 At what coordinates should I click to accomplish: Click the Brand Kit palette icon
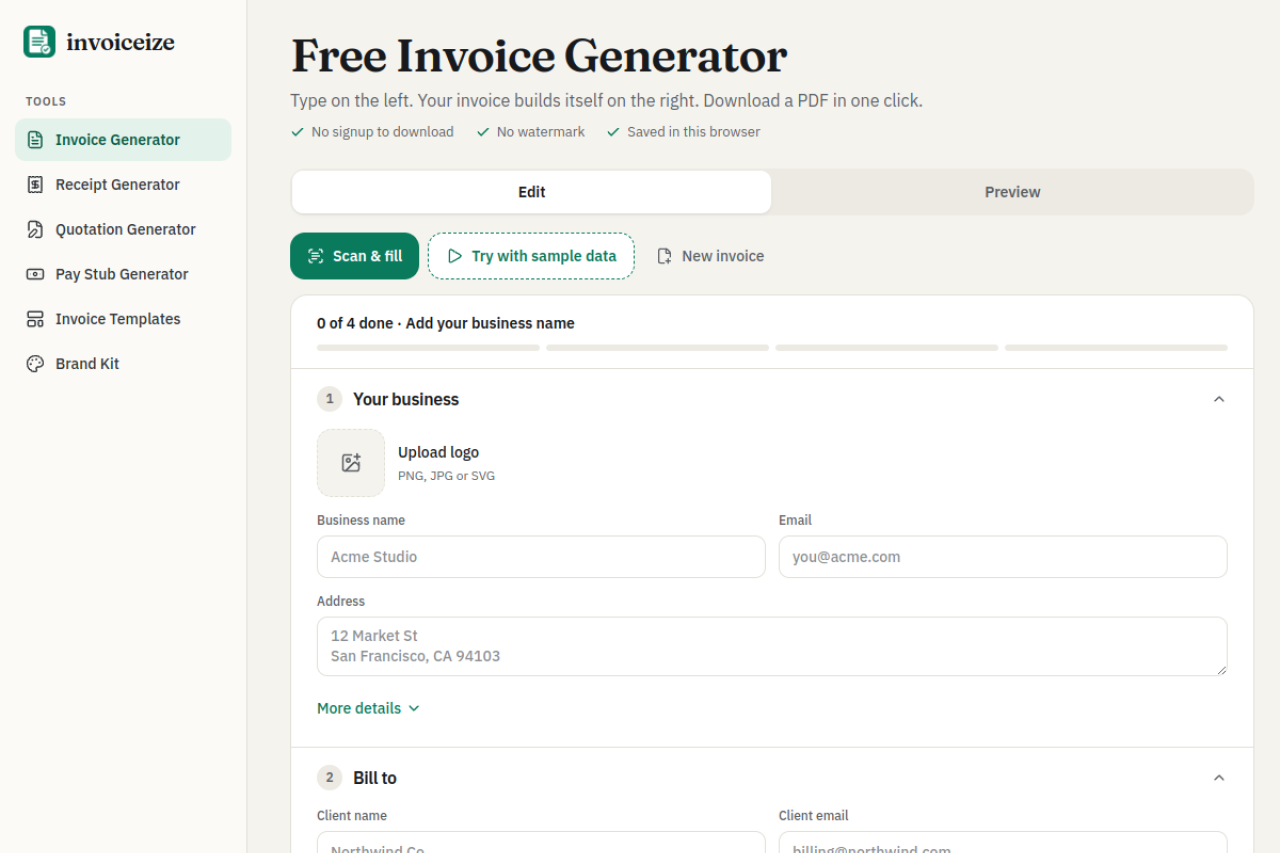(x=35, y=364)
